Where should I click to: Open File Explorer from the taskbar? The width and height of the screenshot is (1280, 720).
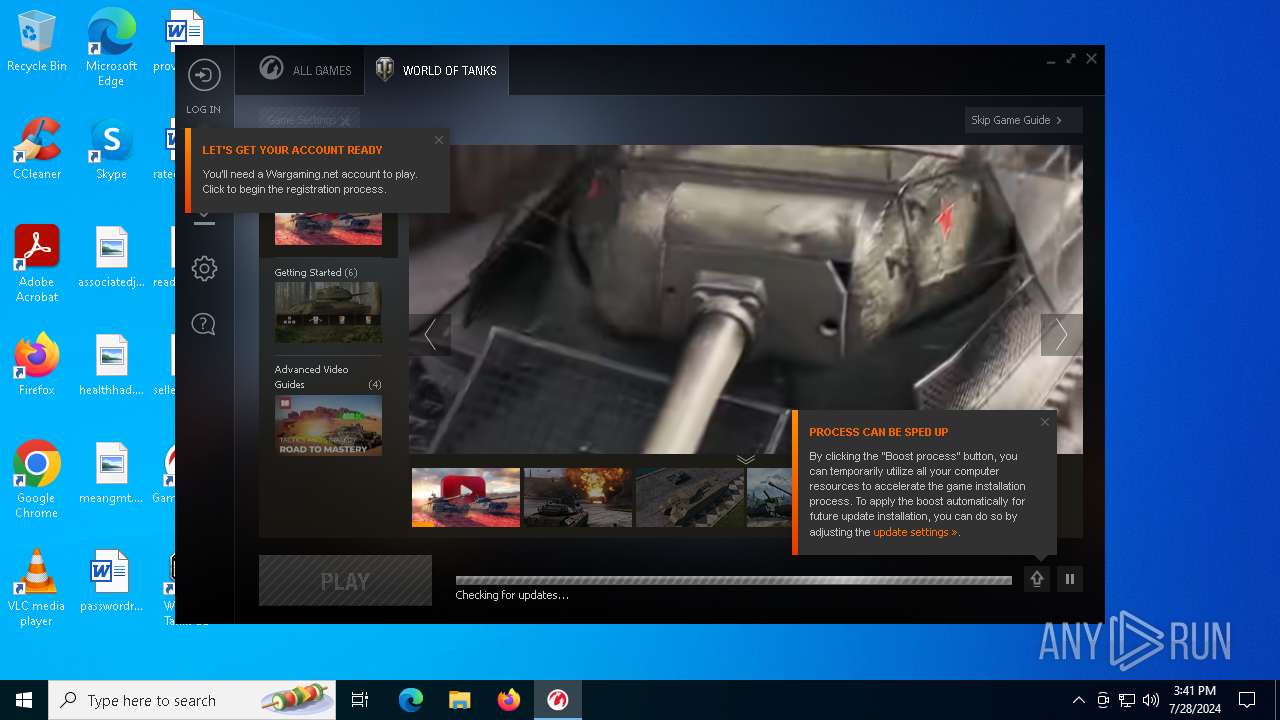click(x=460, y=700)
